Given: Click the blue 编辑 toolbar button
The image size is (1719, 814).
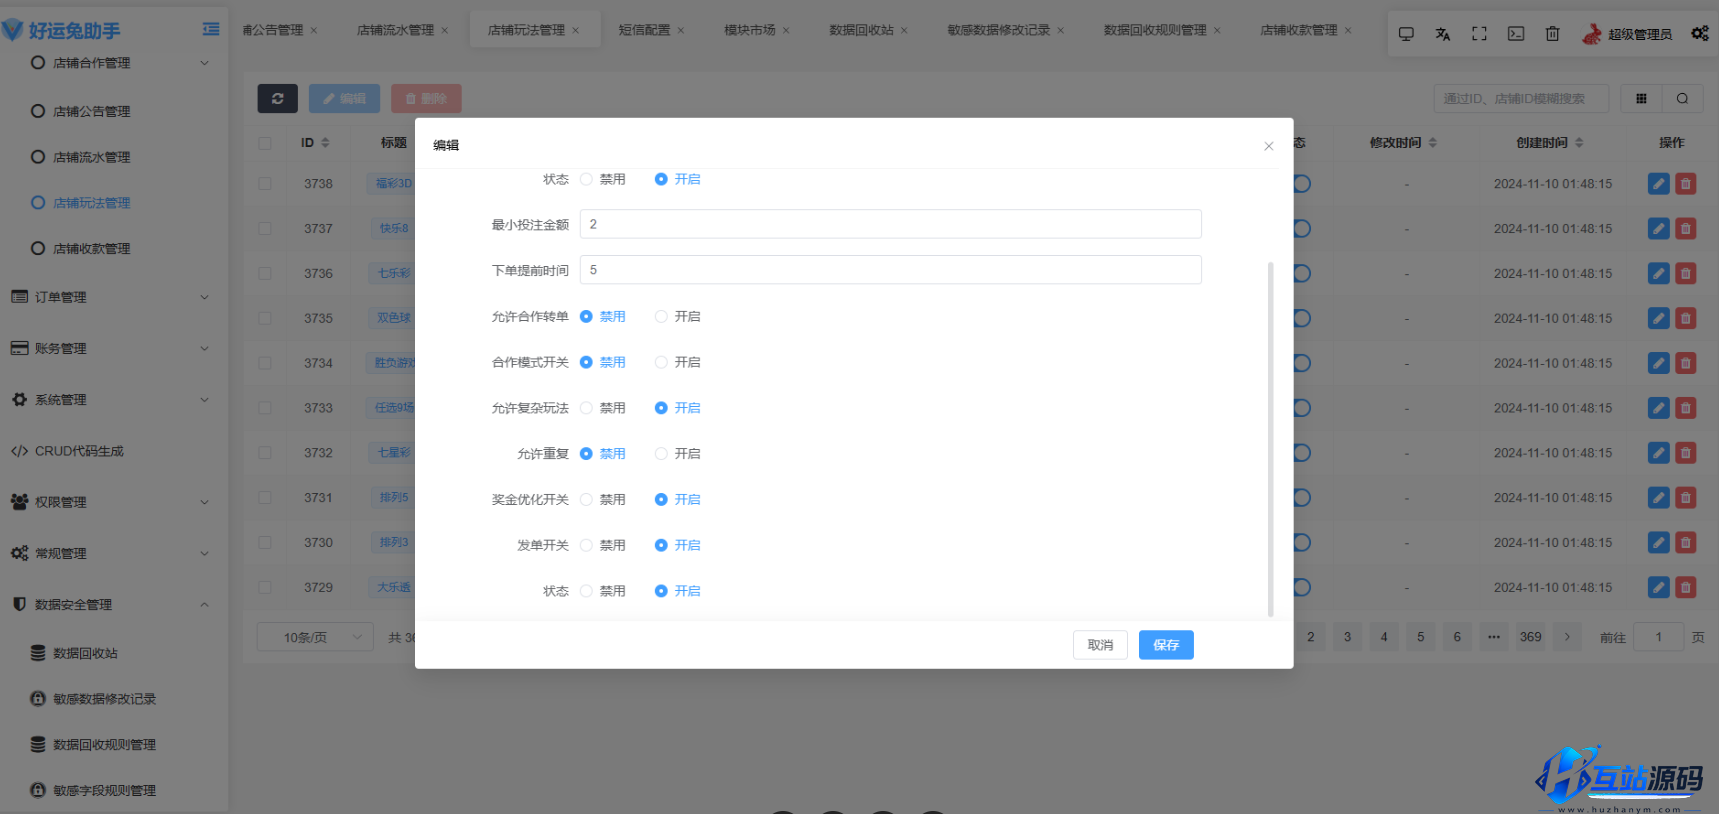Looking at the screenshot, I should (x=344, y=98).
